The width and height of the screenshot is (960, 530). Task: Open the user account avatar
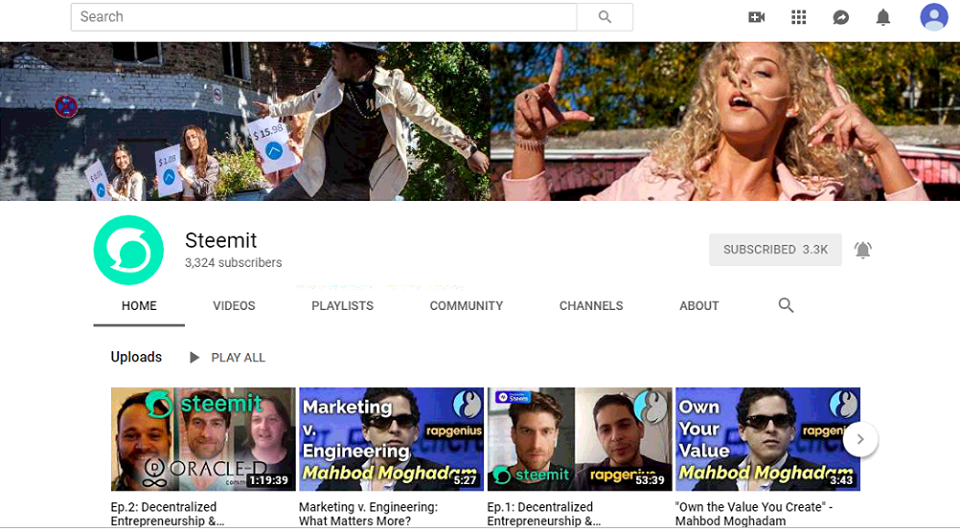(x=934, y=17)
